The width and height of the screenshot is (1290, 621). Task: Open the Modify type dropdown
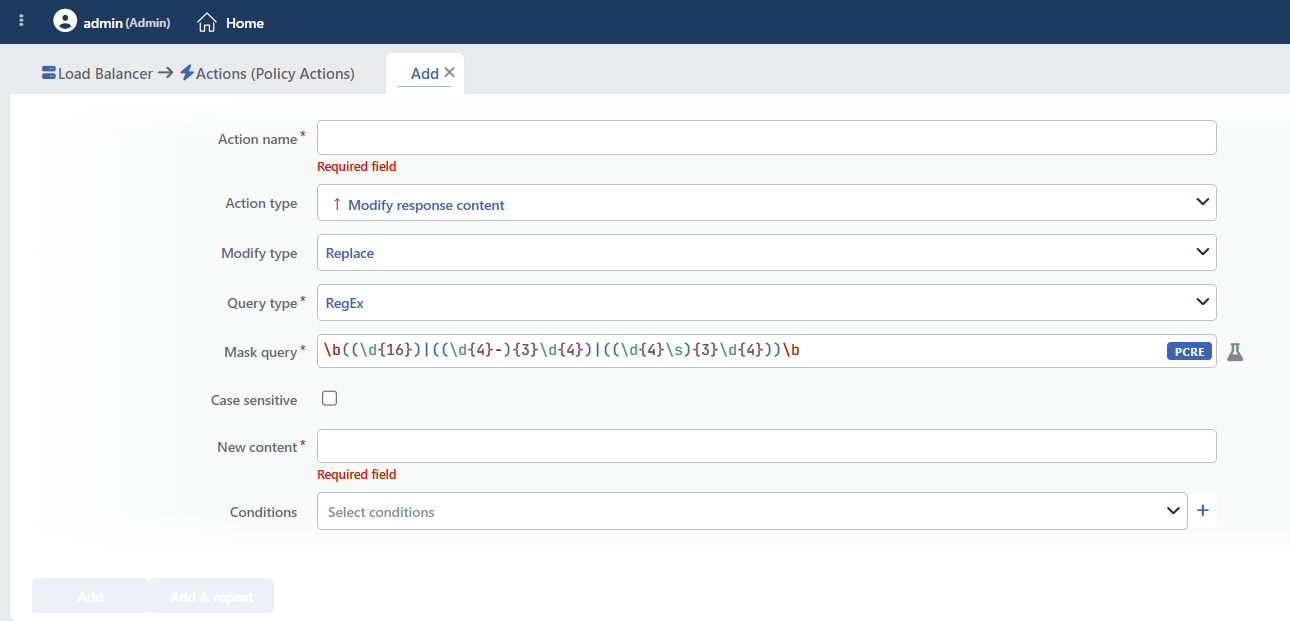[767, 253]
